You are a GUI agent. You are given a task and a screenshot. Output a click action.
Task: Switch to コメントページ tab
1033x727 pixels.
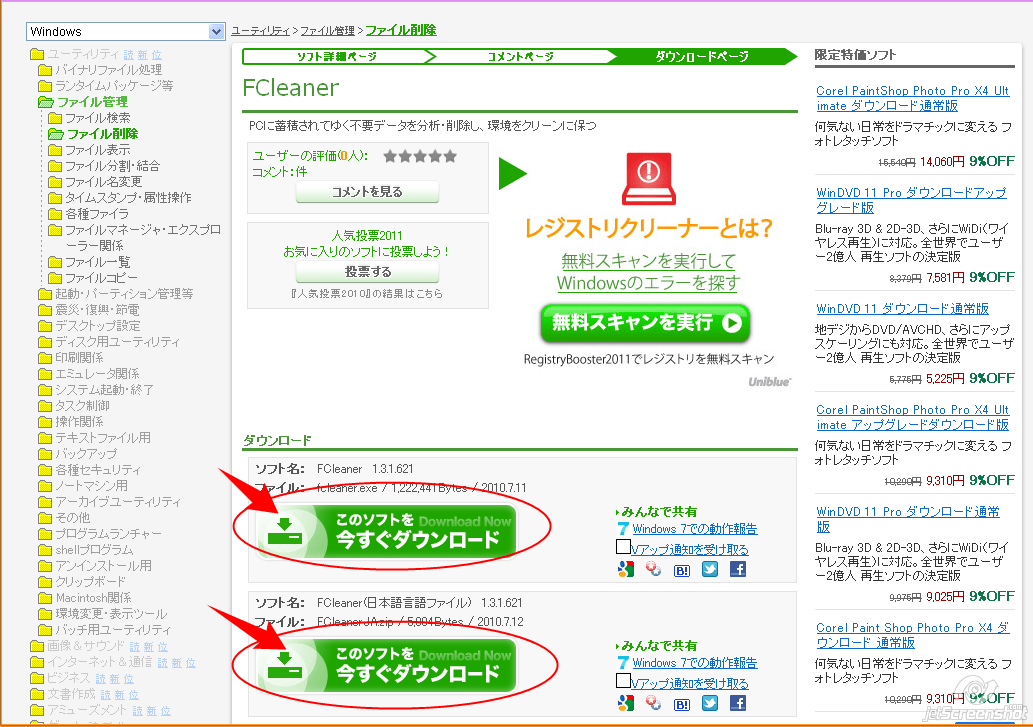520,57
